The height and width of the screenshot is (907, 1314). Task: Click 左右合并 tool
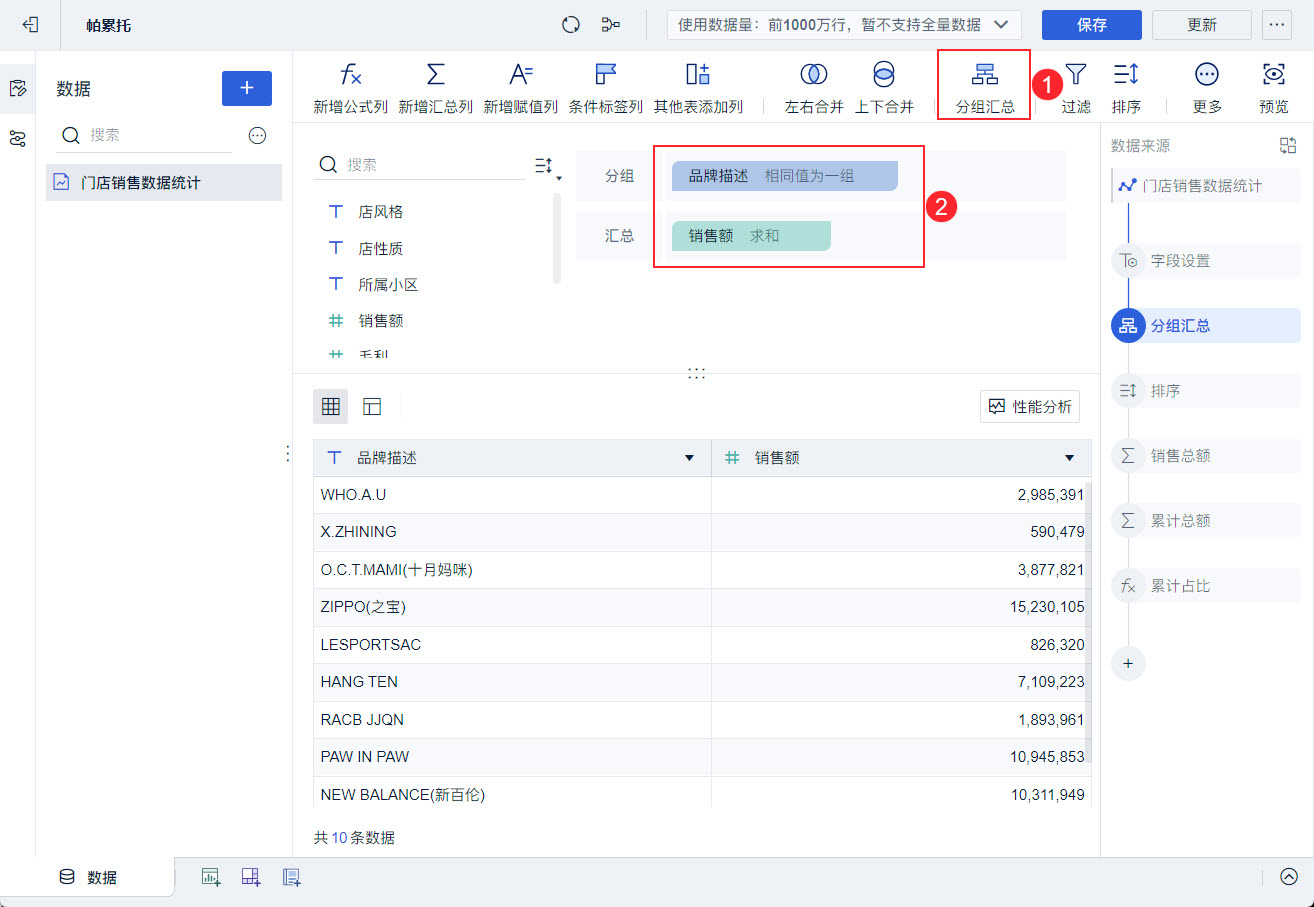(x=814, y=89)
